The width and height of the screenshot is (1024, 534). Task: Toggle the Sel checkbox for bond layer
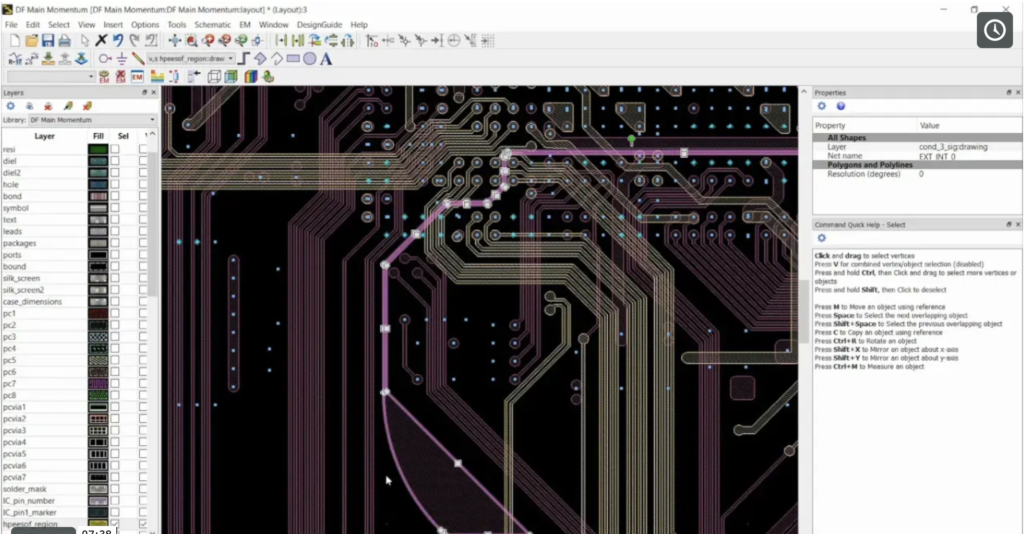tap(115, 196)
